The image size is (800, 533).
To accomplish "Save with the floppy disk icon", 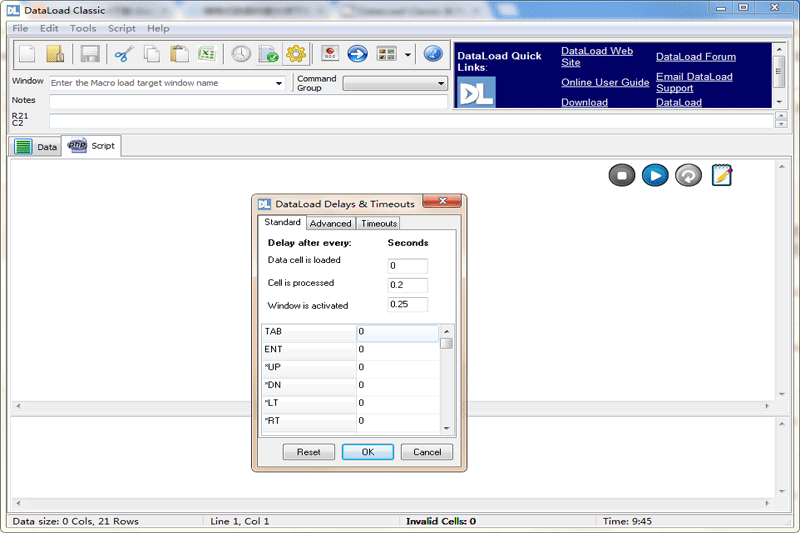I will coord(90,54).
